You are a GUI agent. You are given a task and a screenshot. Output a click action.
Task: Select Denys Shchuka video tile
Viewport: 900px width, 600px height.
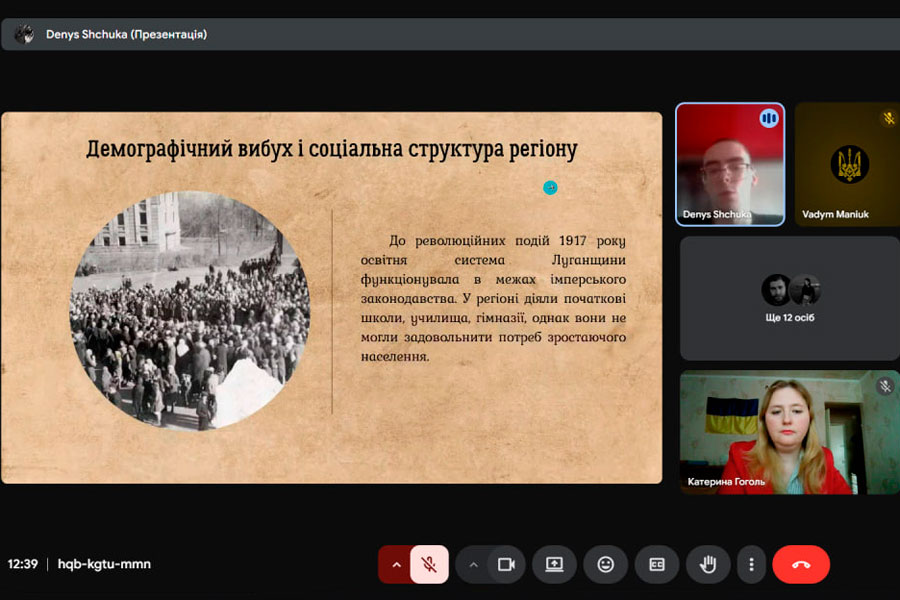click(730, 164)
